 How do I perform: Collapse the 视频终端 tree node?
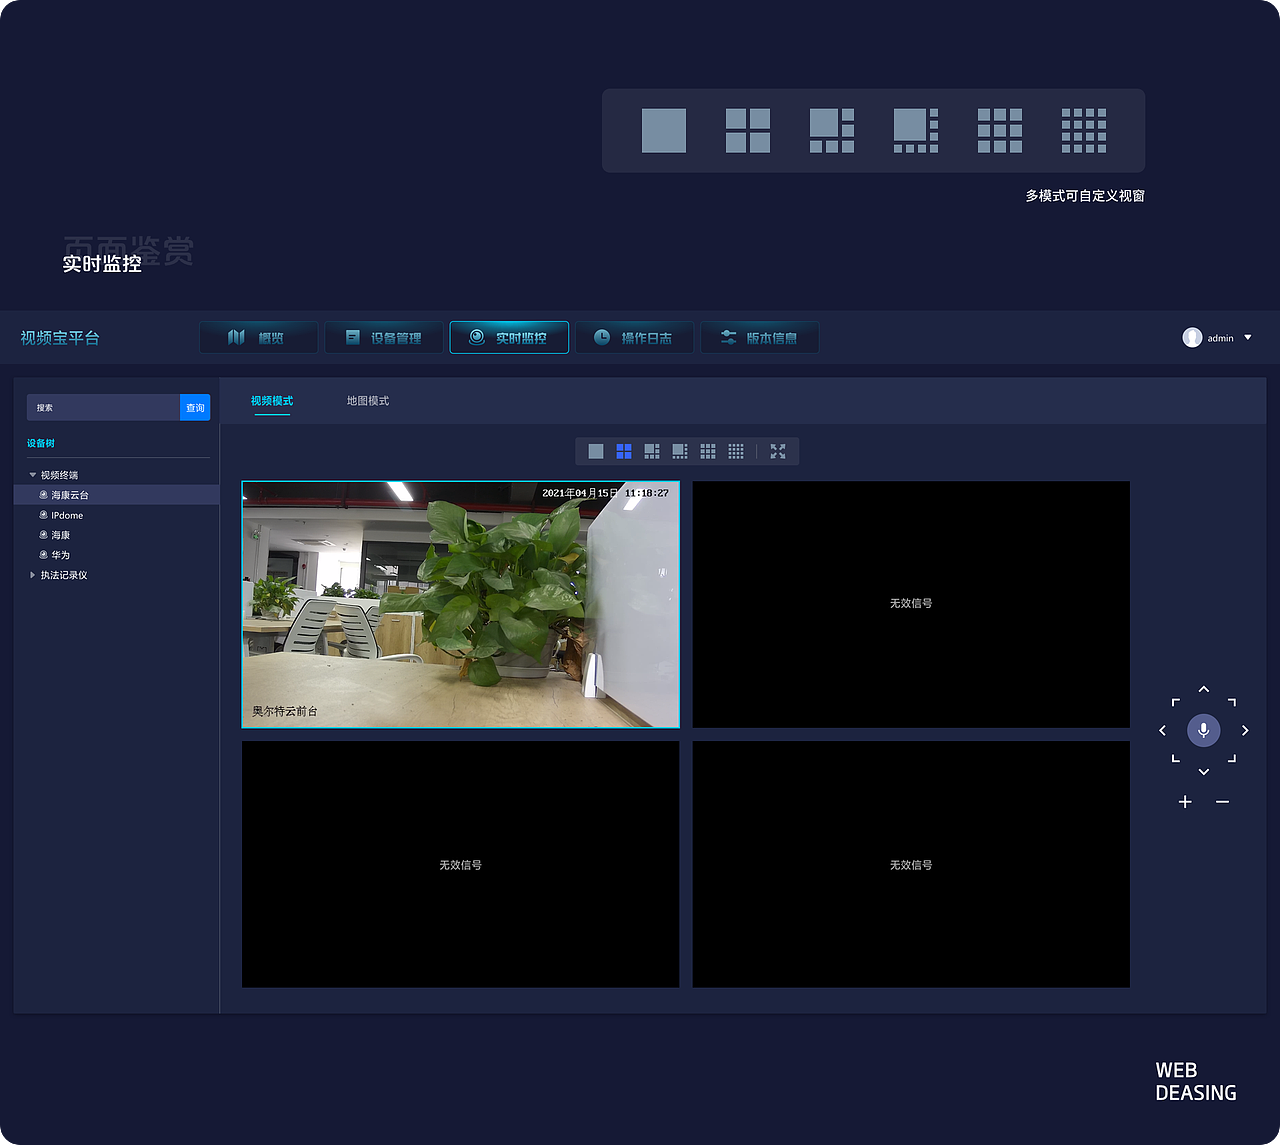pos(33,475)
